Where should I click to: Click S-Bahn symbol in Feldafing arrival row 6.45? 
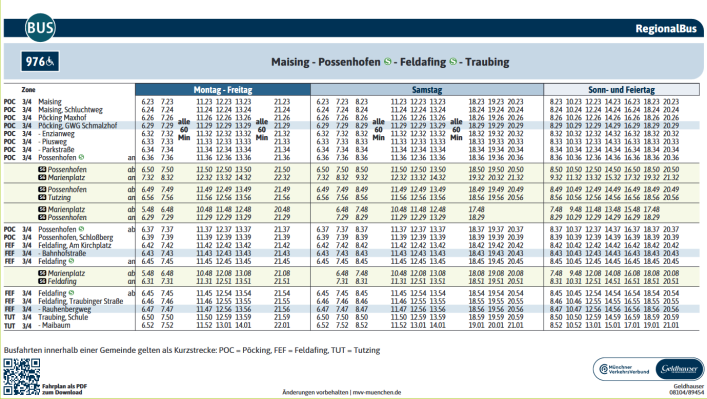point(71,261)
